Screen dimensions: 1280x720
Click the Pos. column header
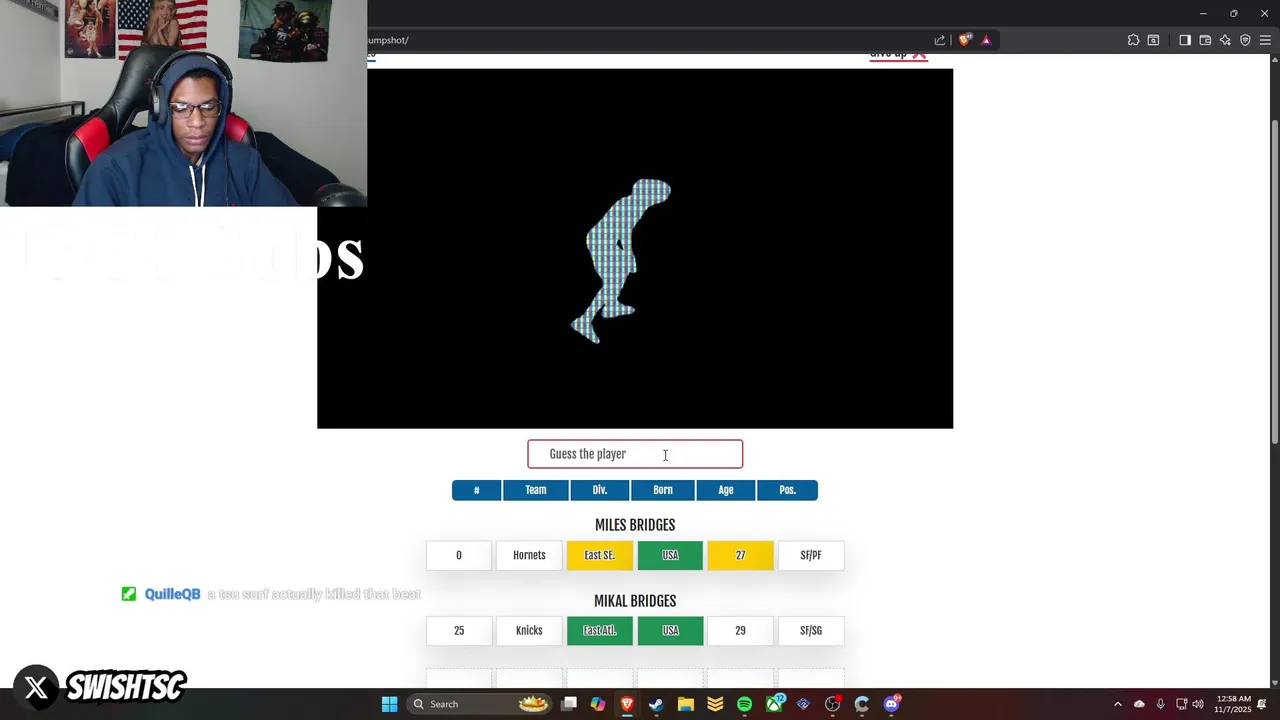[x=788, y=490]
